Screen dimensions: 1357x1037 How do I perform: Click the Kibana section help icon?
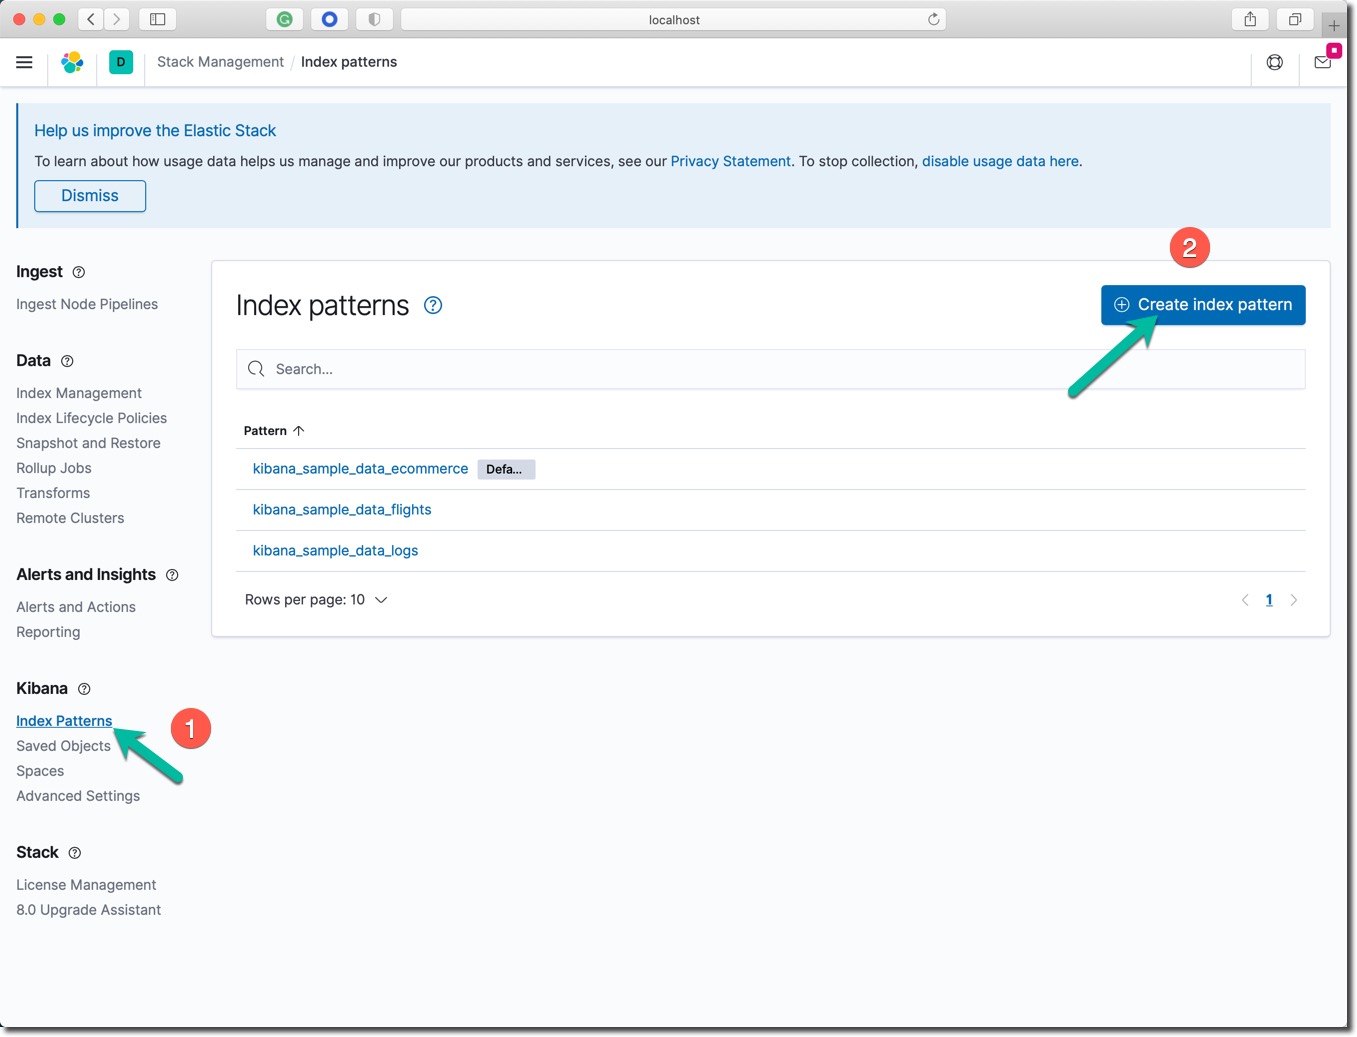point(84,689)
